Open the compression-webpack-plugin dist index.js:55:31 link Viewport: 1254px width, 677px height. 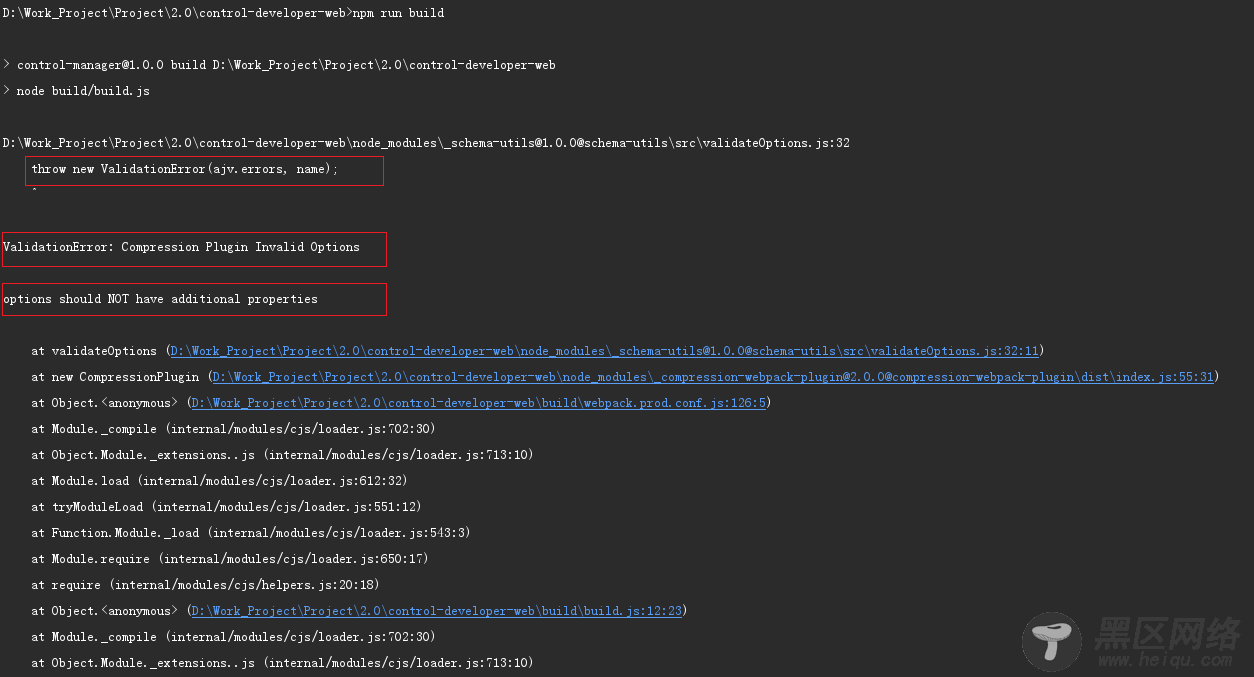coord(712,377)
